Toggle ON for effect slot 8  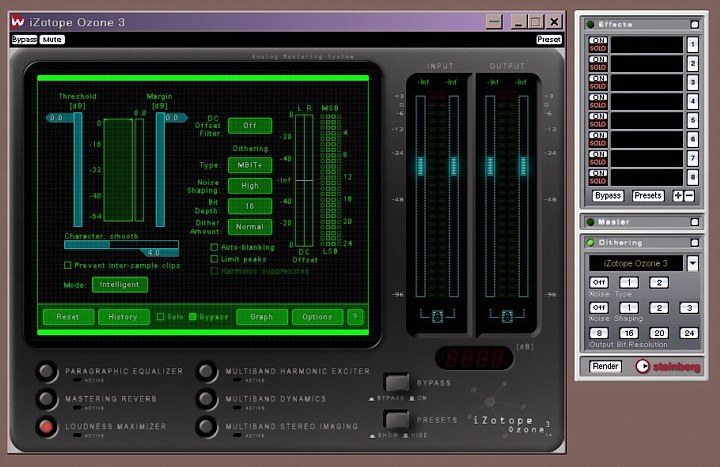598,173
